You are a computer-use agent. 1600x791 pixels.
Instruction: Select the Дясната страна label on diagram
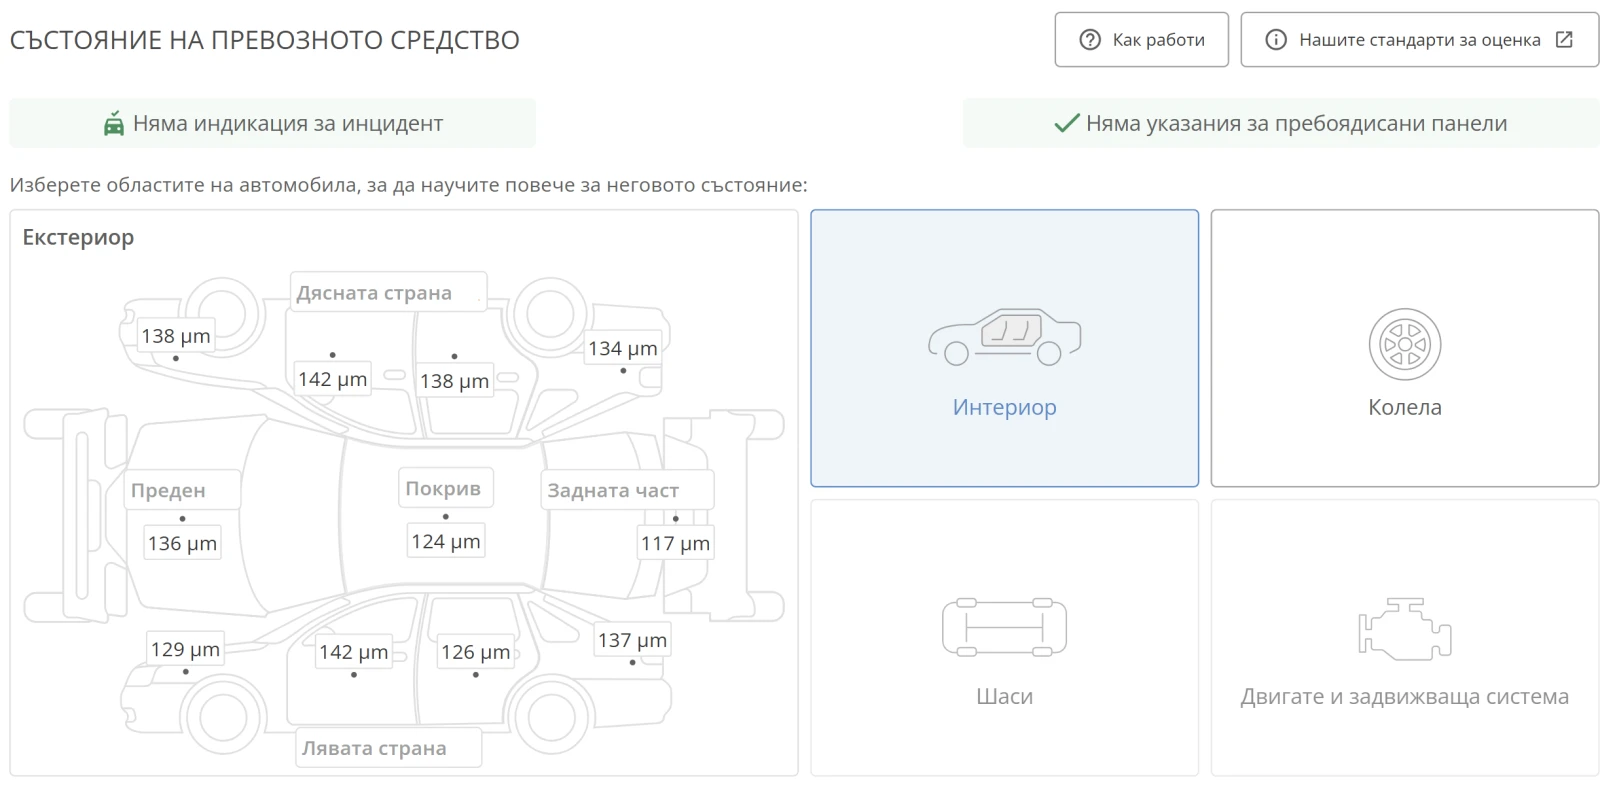pos(374,293)
